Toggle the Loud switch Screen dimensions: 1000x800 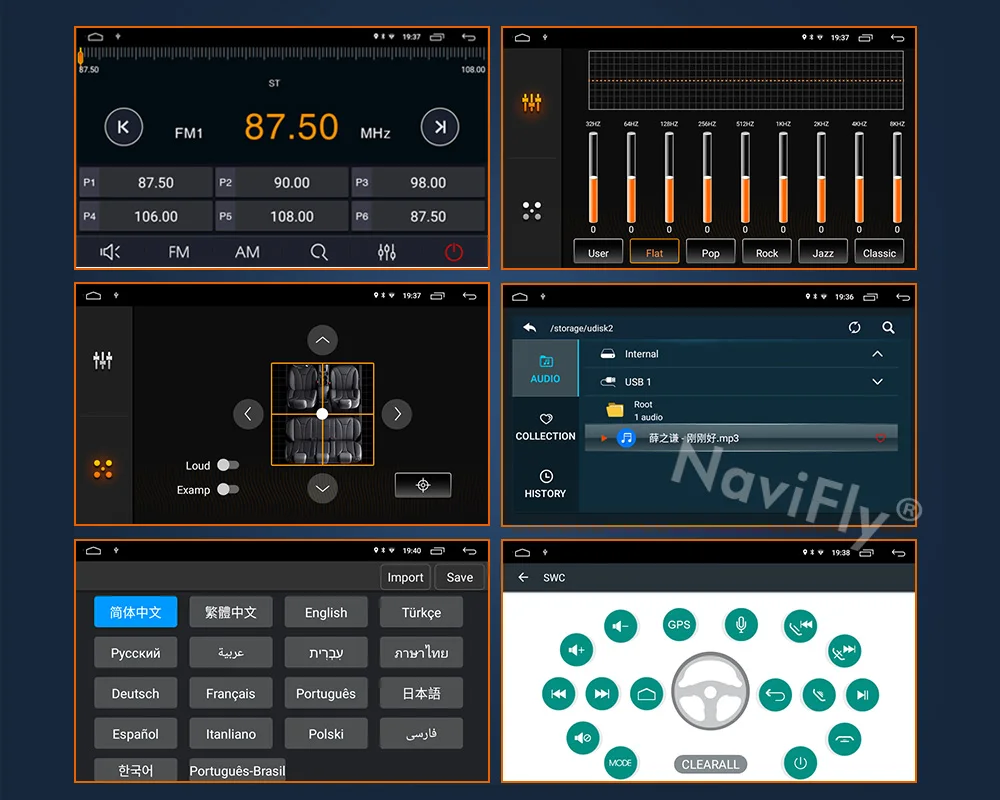(x=228, y=465)
